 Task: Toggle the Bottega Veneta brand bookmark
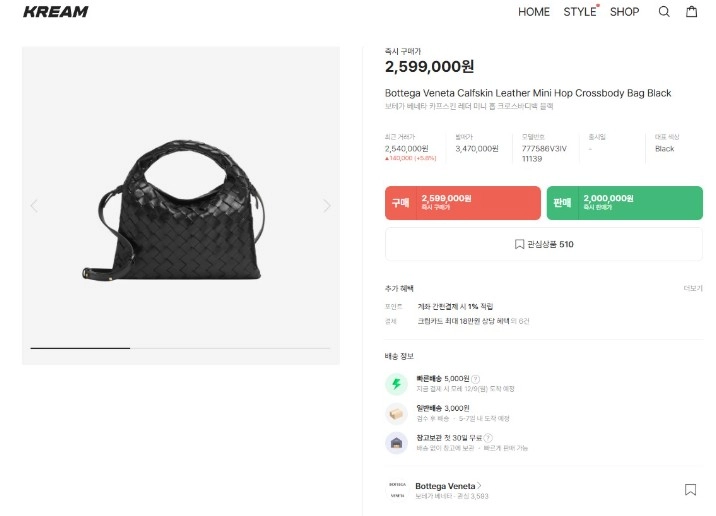point(690,489)
